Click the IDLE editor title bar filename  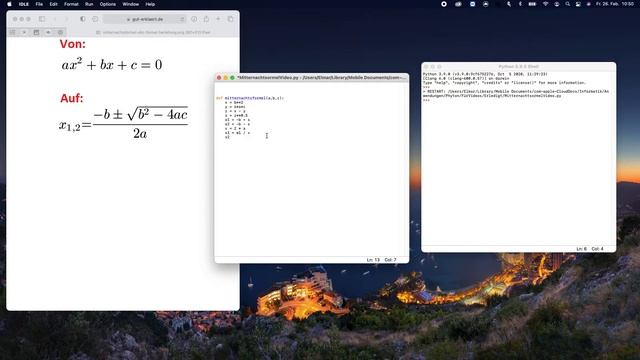tap(321, 77)
